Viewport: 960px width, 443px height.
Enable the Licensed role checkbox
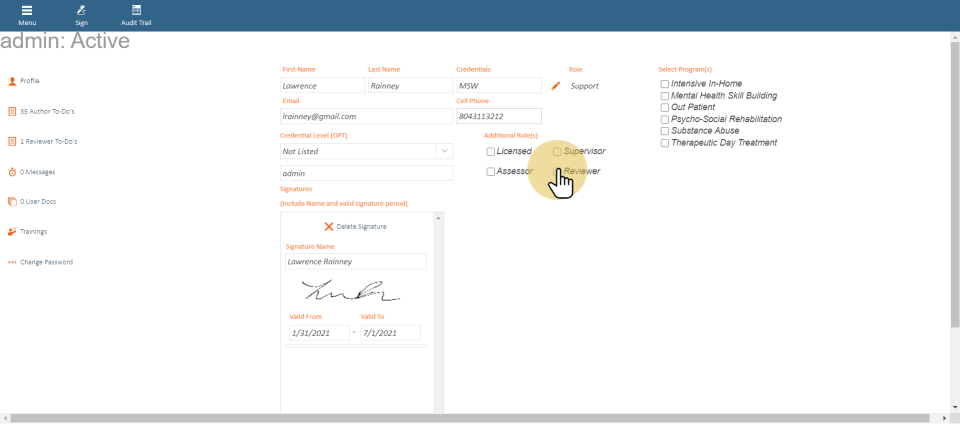pyautogui.click(x=491, y=152)
